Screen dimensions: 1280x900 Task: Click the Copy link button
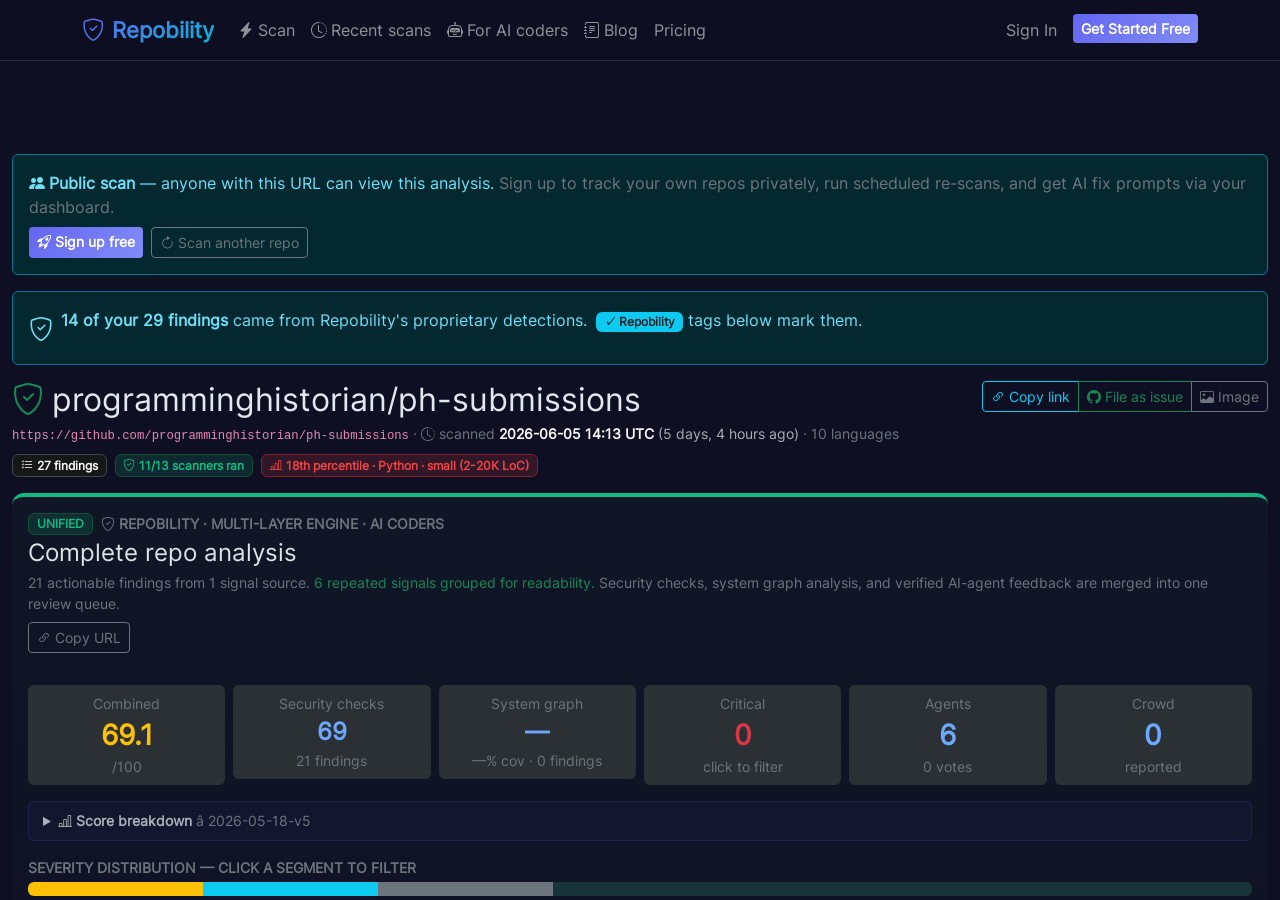point(1030,396)
